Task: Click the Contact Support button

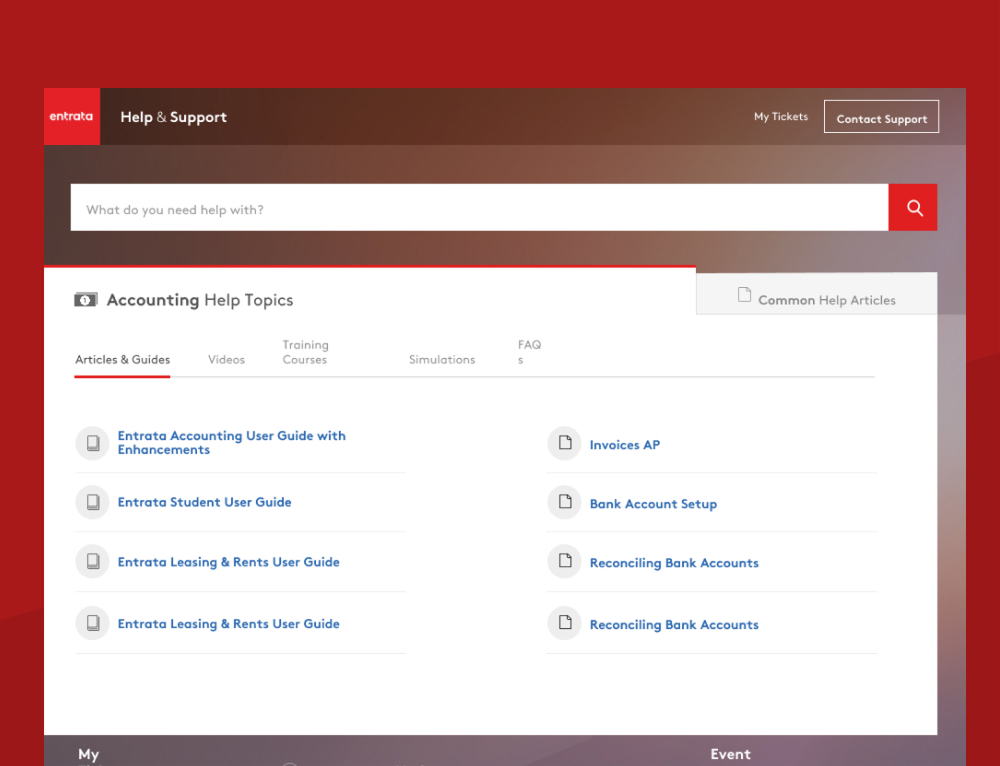Action: tap(881, 118)
